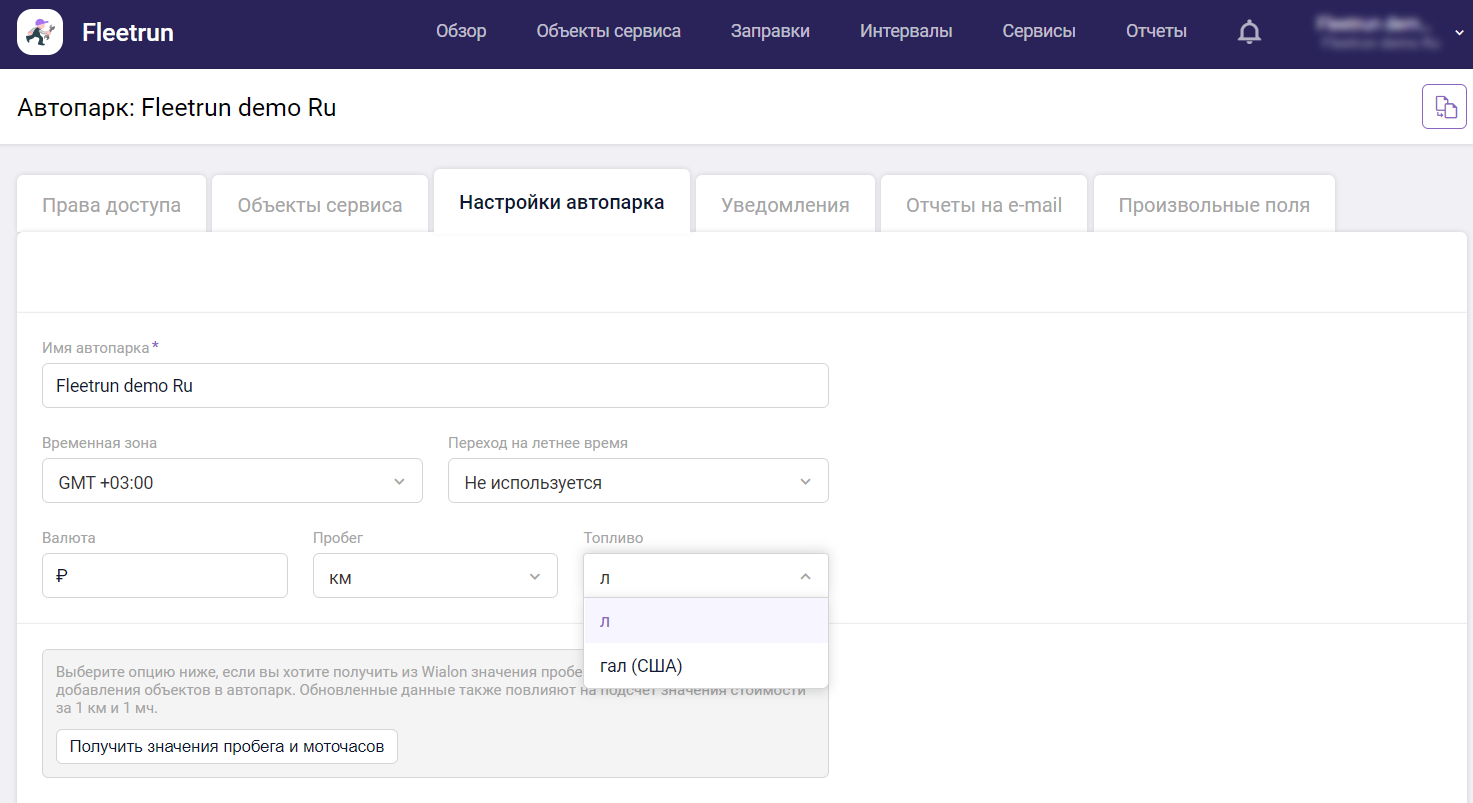
Task: Switch to the Права доступа tab
Action: pos(111,205)
